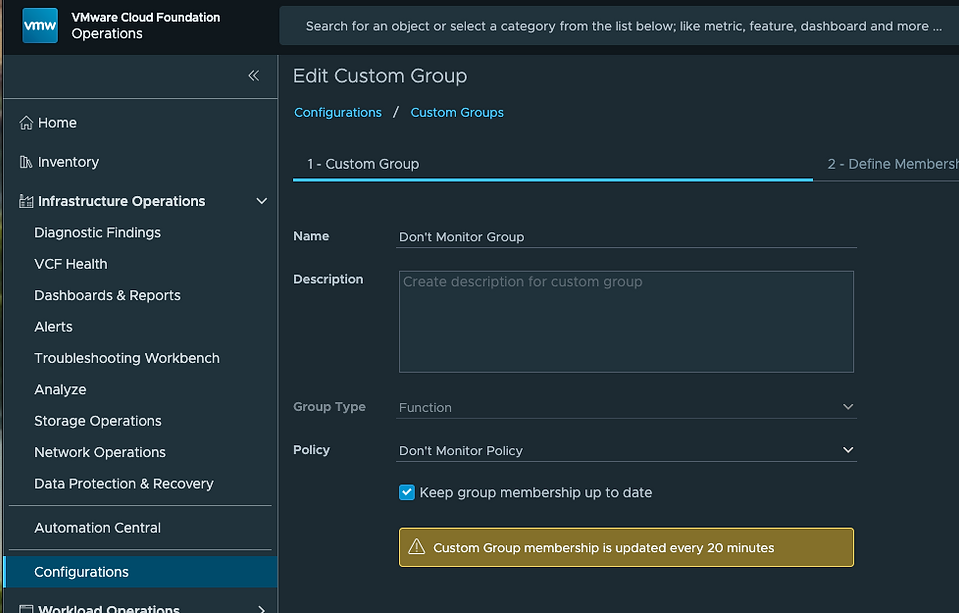959x613 pixels.
Task: Uncheck Keep group membership up to date
Action: (x=407, y=492)
